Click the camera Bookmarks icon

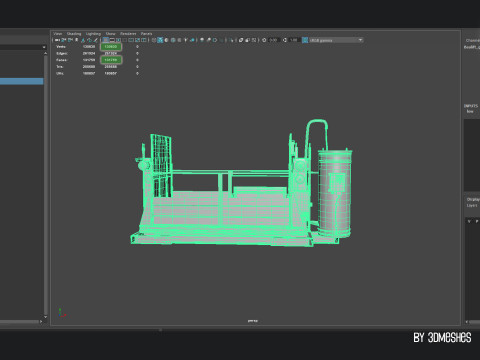pyautogui.click(x=76, y=40)
